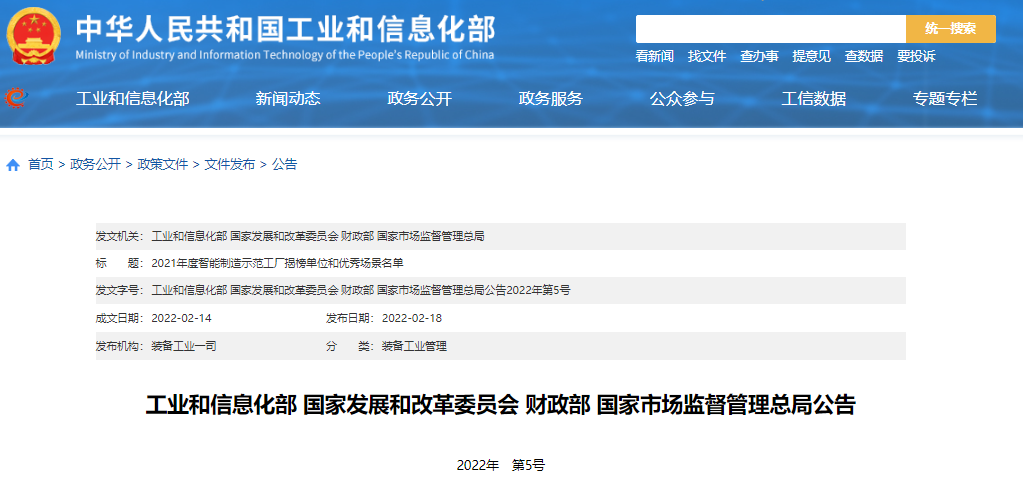The image size is (1023, 482).
Task: Click the 发文机关 field label
Action: [120, 236]
